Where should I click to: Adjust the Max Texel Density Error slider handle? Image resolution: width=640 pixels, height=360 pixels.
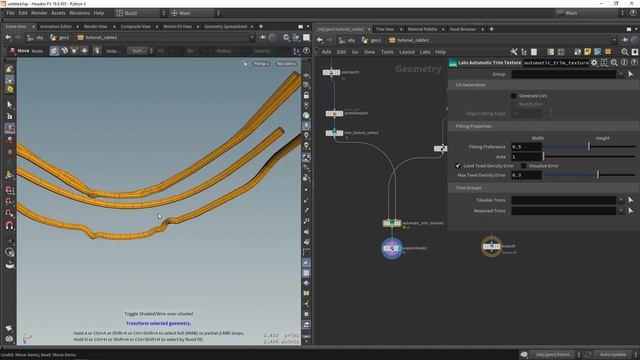coord(598,175)
